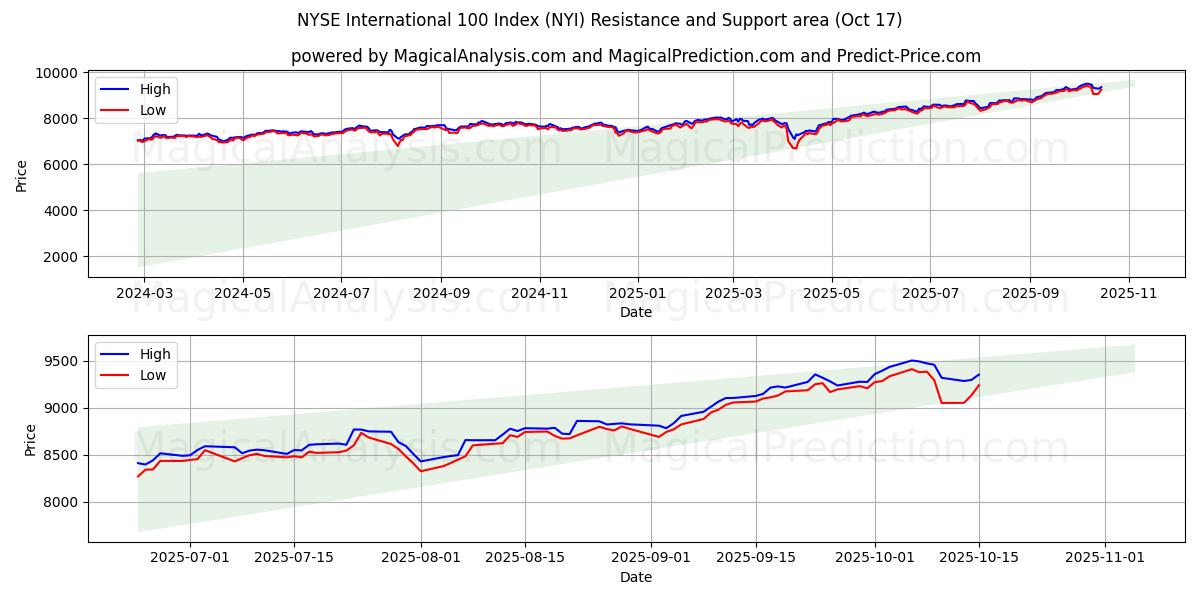
Task: Click the 2025-11-01 date tick label
Action: coord(1105,559)
